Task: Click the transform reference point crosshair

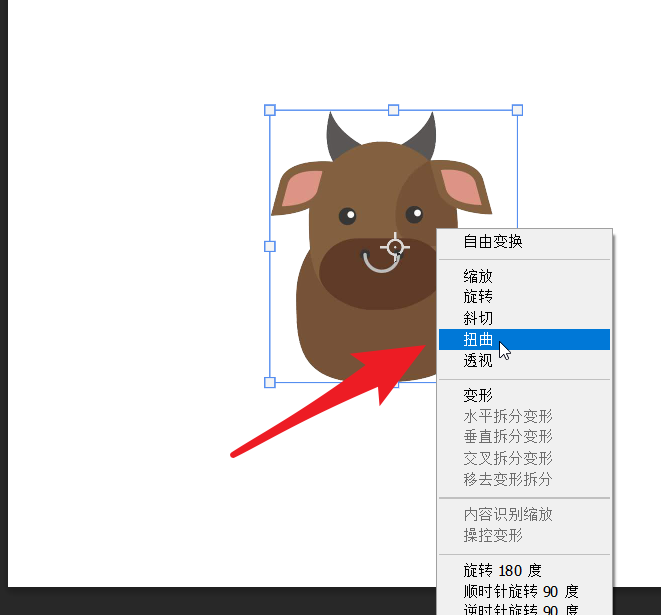Action: click(395, 247)
